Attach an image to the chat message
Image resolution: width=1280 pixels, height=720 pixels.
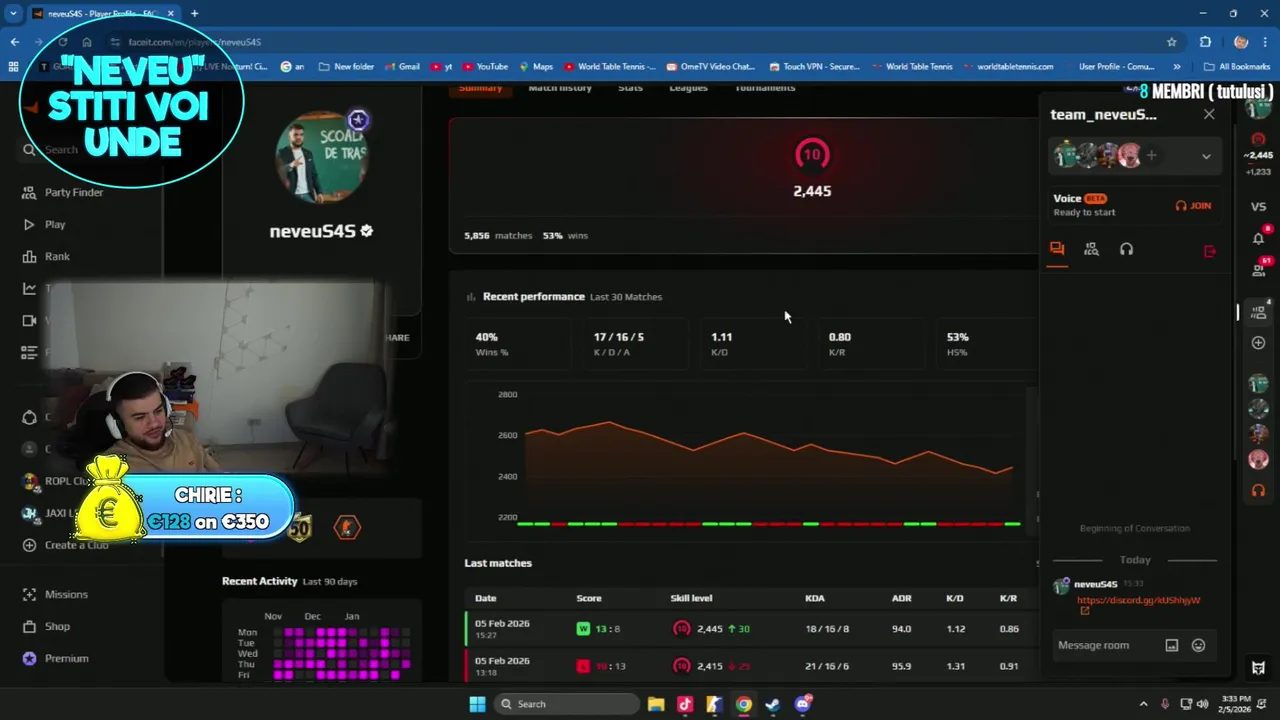[x=1172, y=645]
